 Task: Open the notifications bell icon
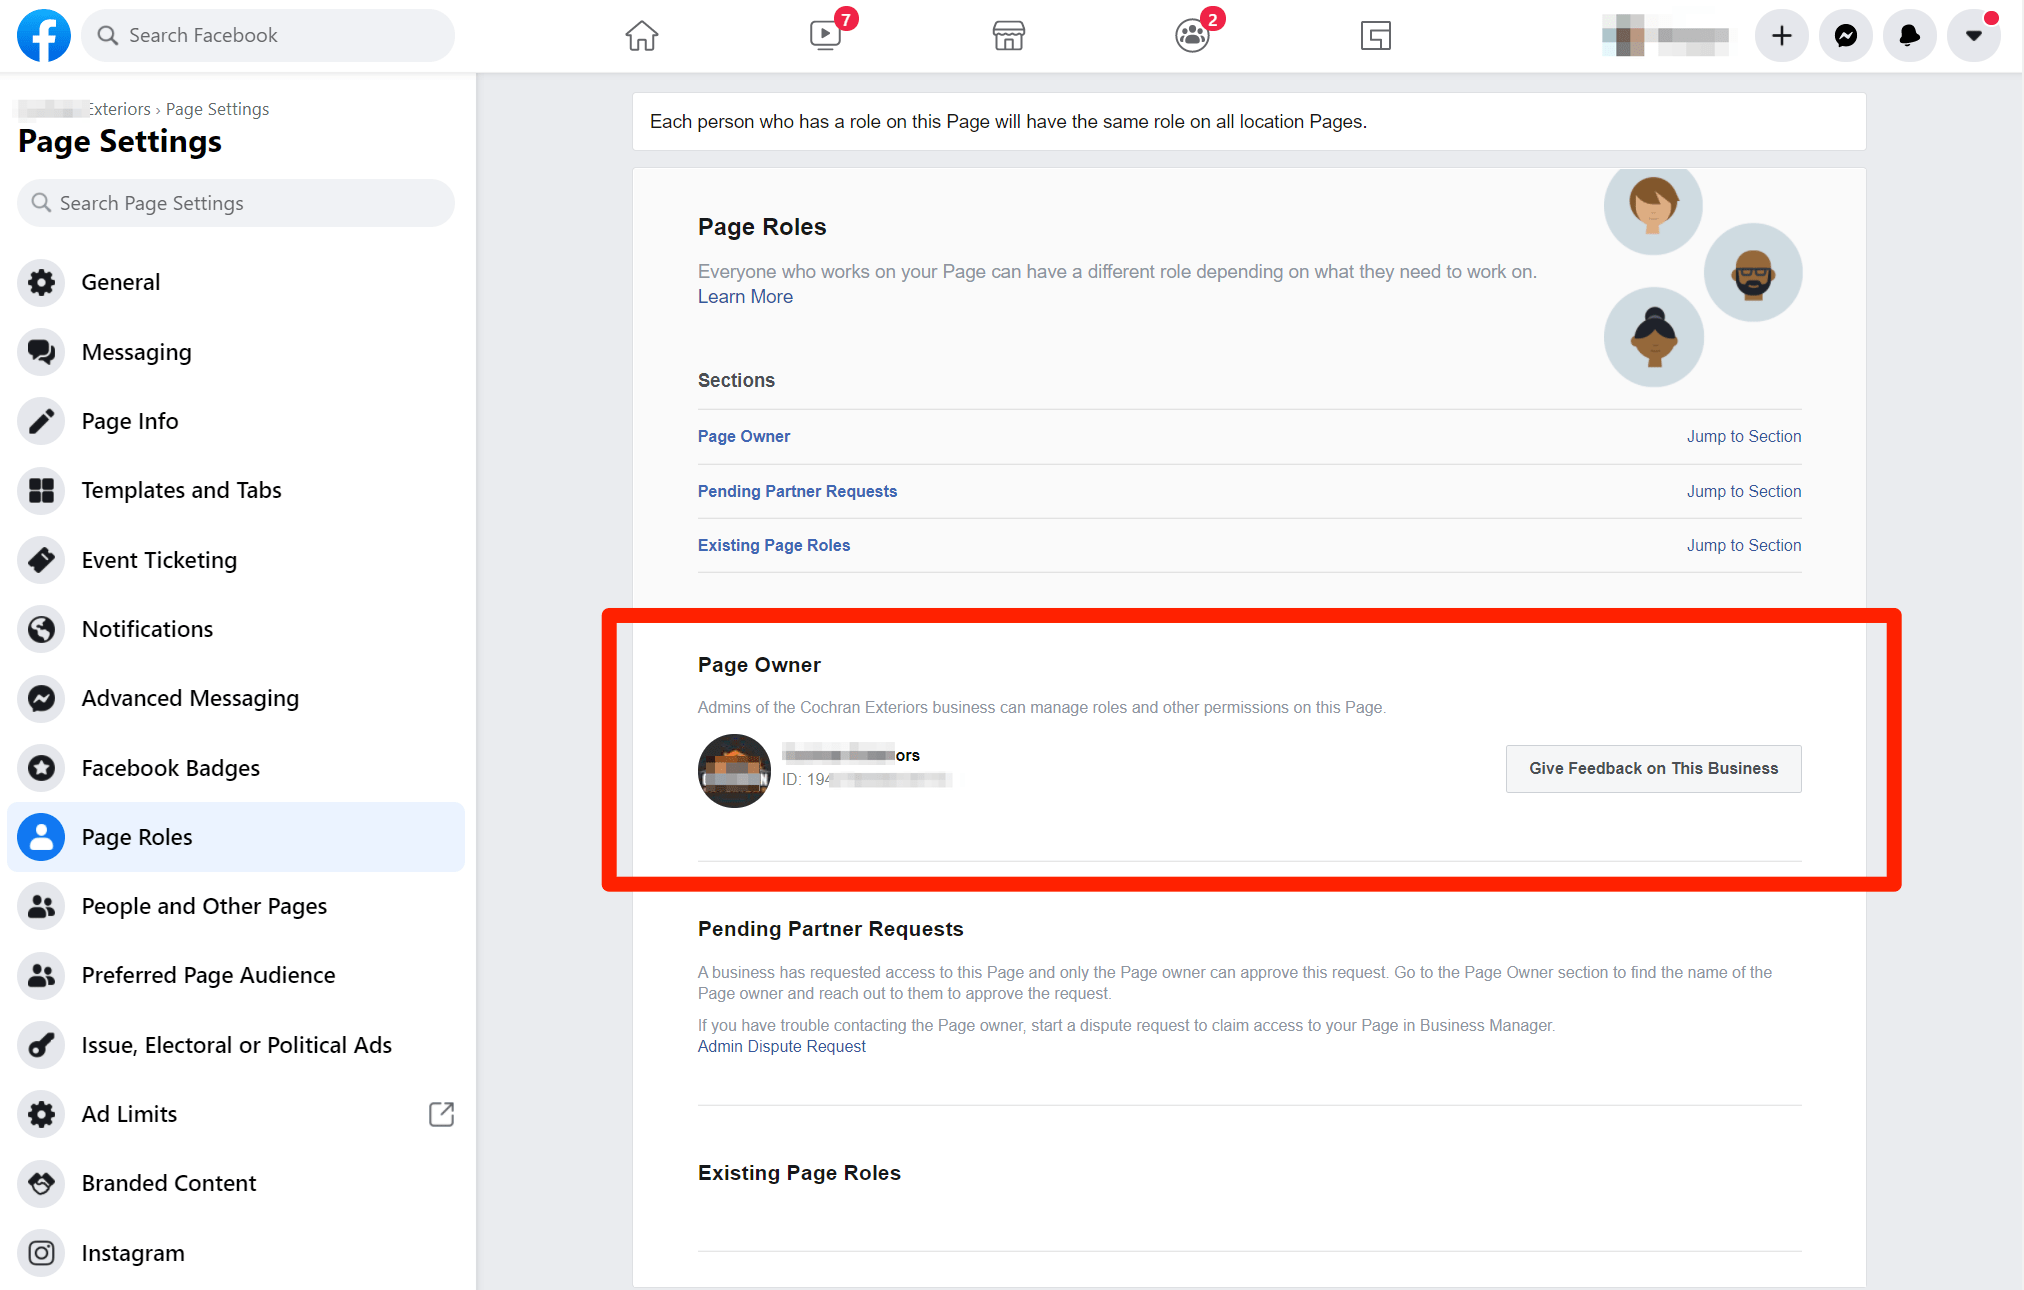point(1910,36)
